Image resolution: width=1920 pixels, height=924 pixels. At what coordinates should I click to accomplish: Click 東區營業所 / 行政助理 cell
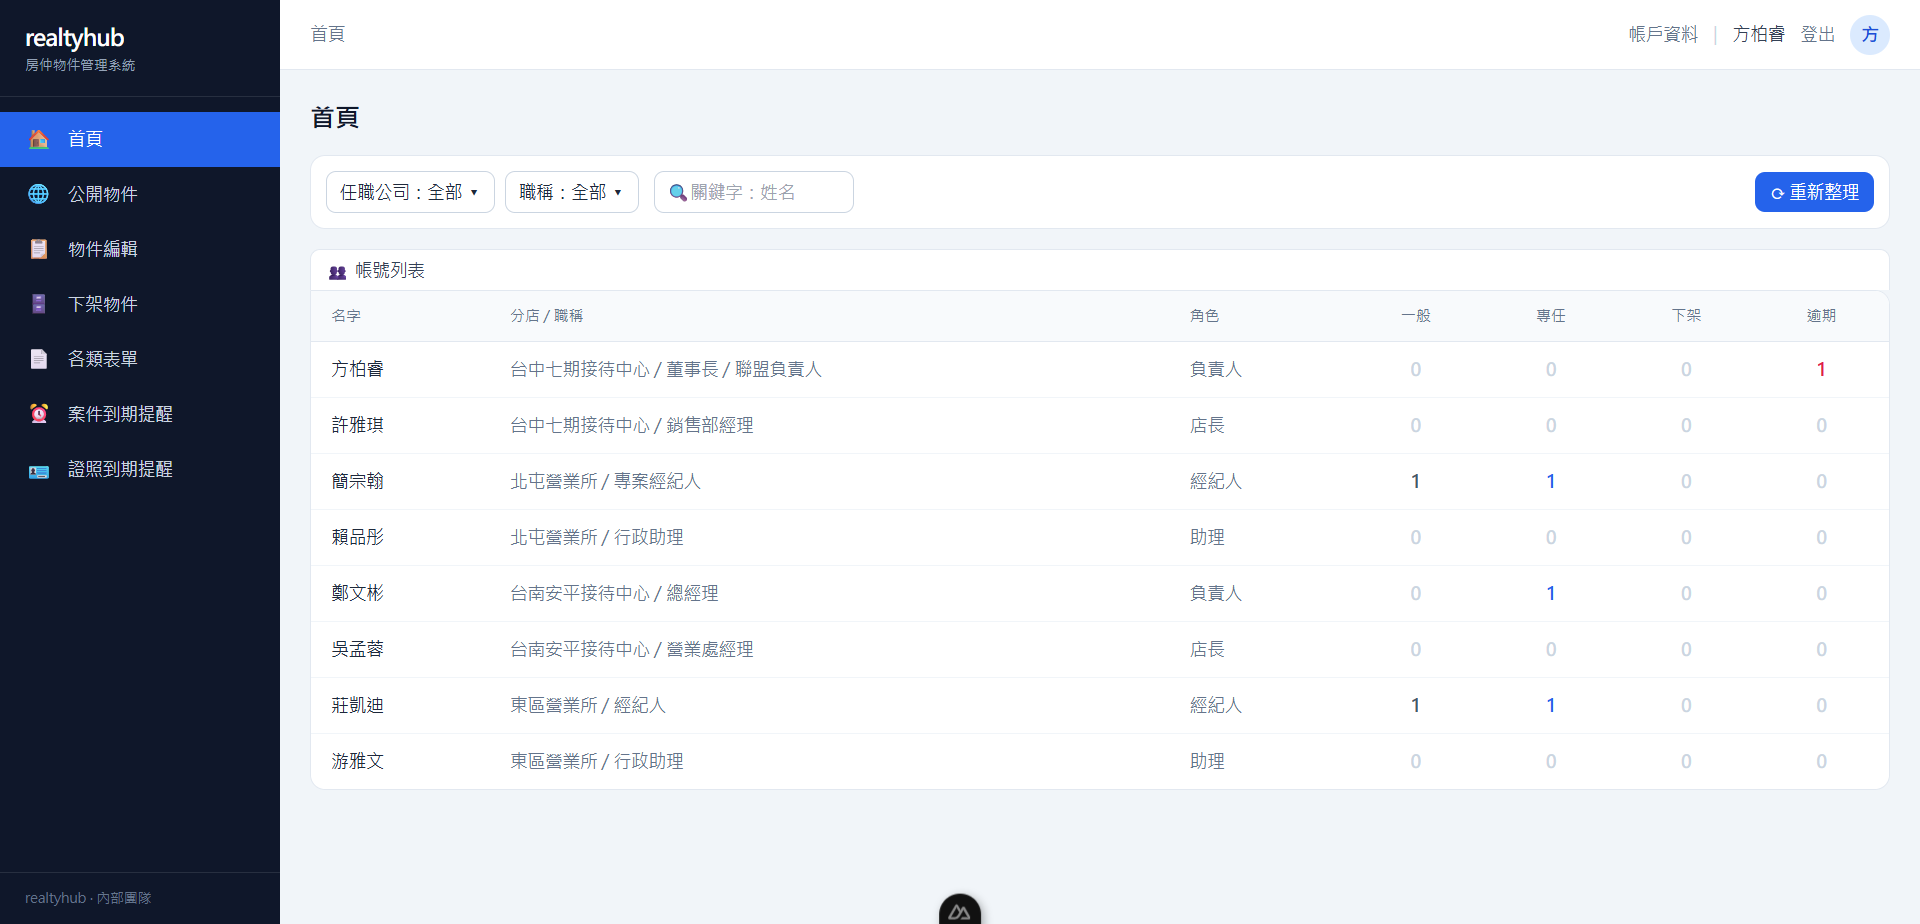click(597, 762)
